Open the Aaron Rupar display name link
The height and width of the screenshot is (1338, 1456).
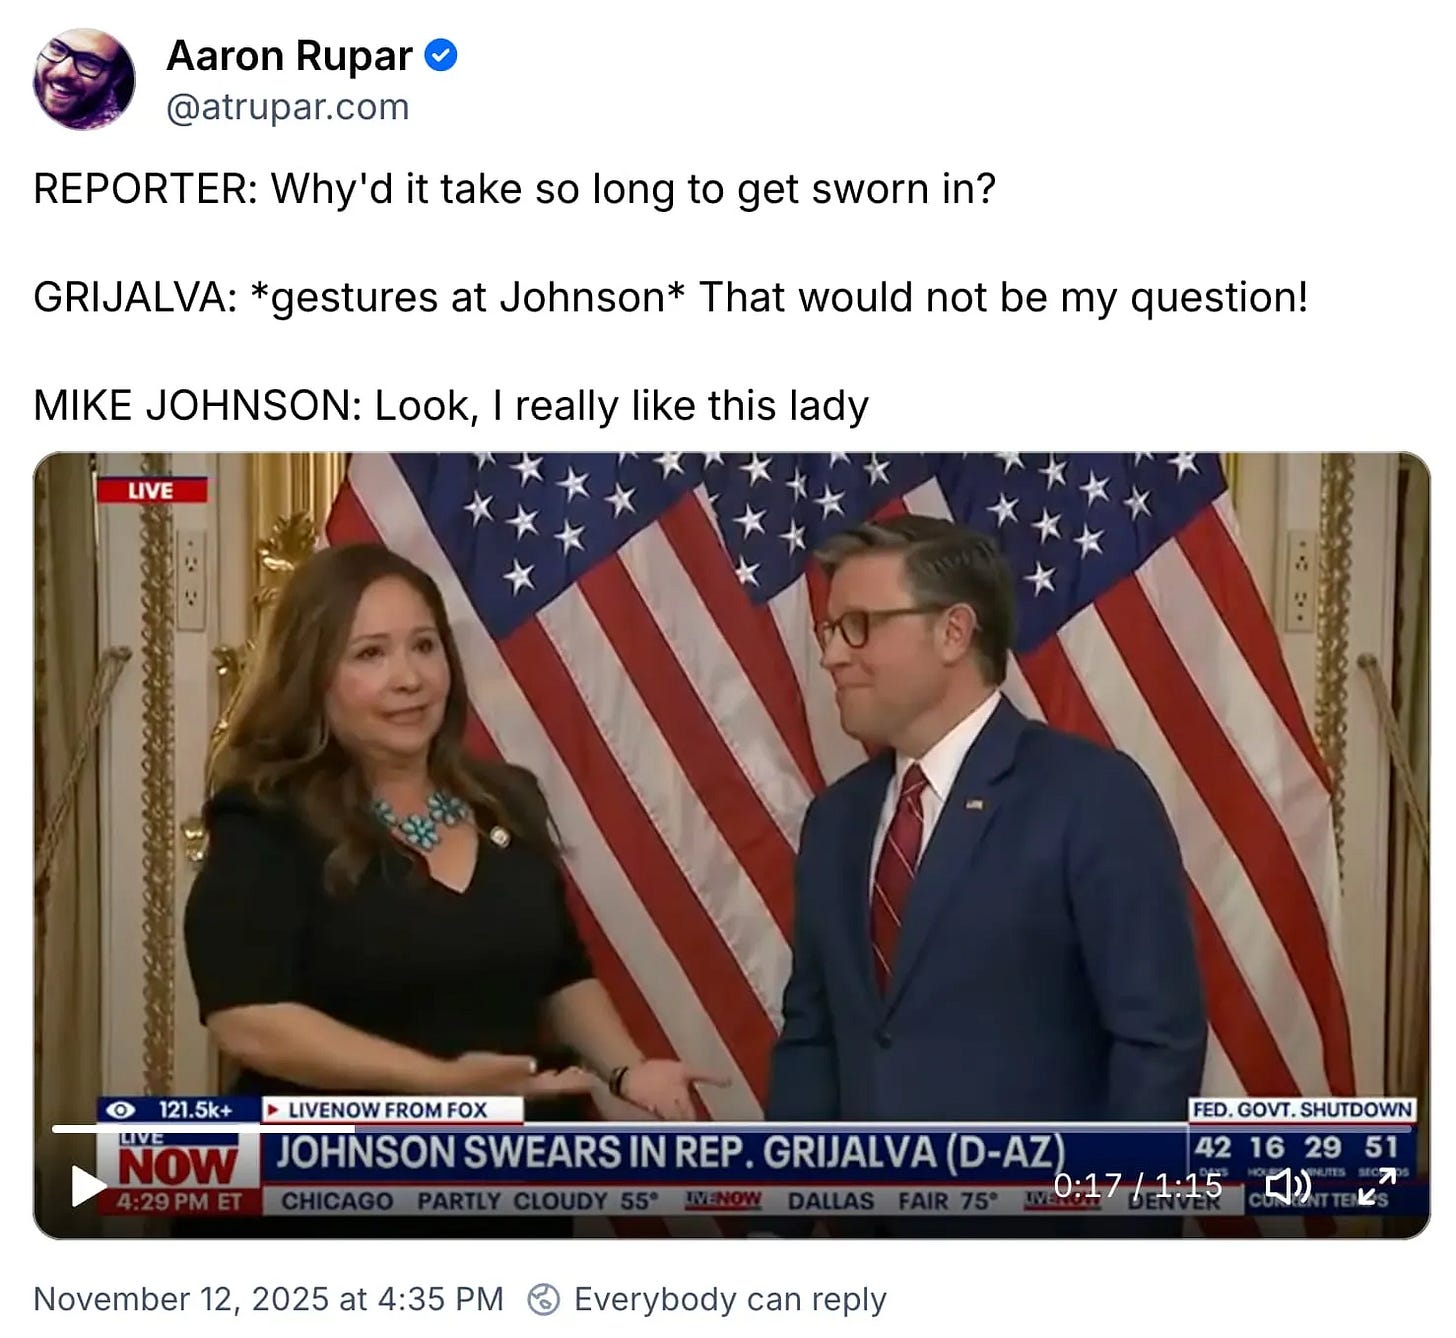click(x=289, y=56)
